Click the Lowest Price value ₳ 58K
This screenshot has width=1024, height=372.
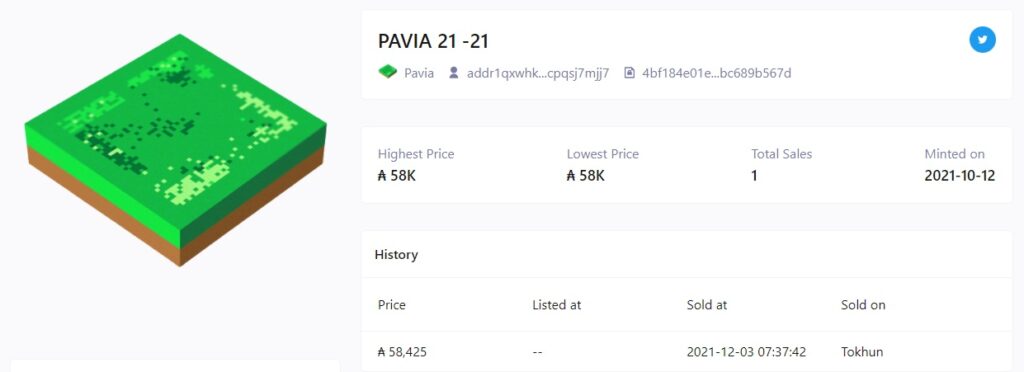pos(585,176)
